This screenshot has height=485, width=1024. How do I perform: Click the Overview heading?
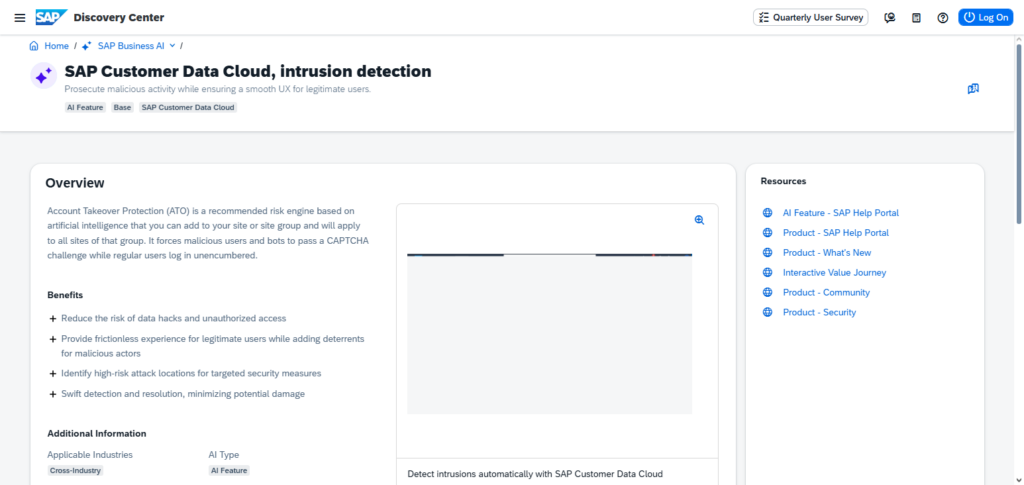coord(74,183)
